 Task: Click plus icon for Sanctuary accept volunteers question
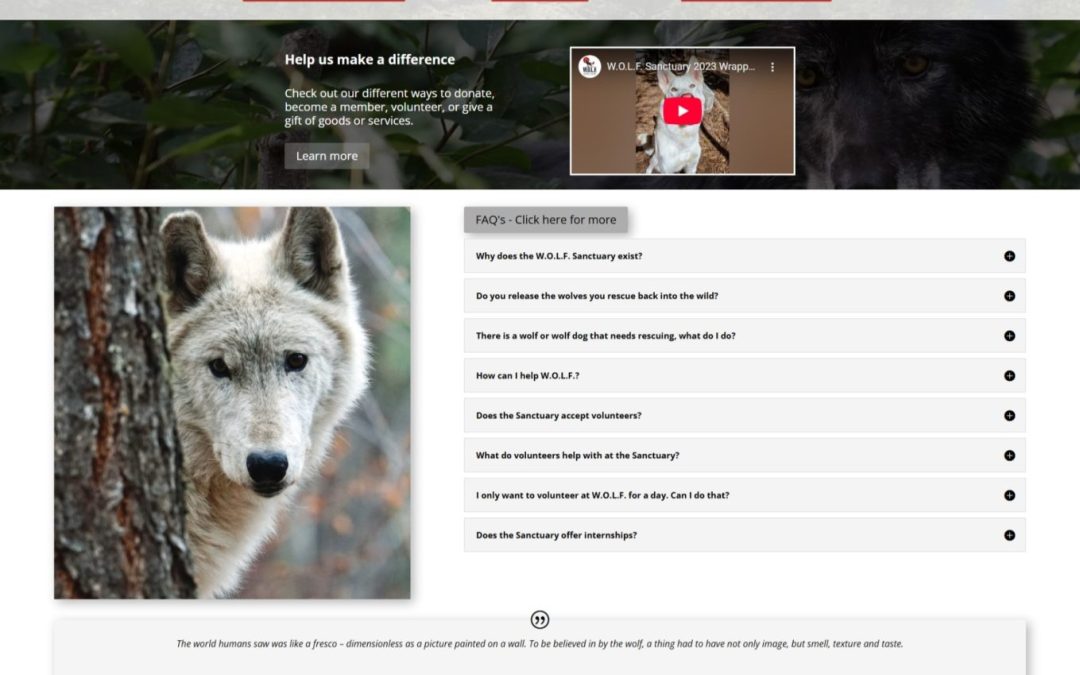(1009, 416)
